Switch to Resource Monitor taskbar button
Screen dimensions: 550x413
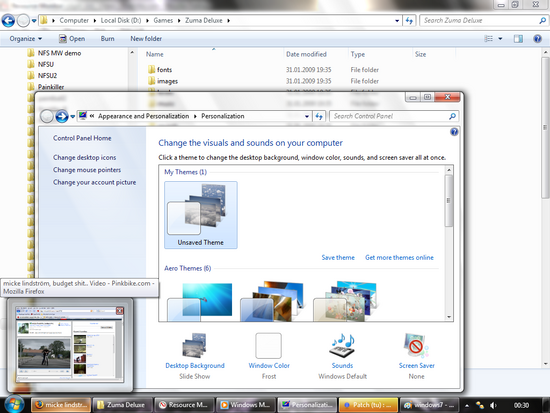[x=184, y=405]
